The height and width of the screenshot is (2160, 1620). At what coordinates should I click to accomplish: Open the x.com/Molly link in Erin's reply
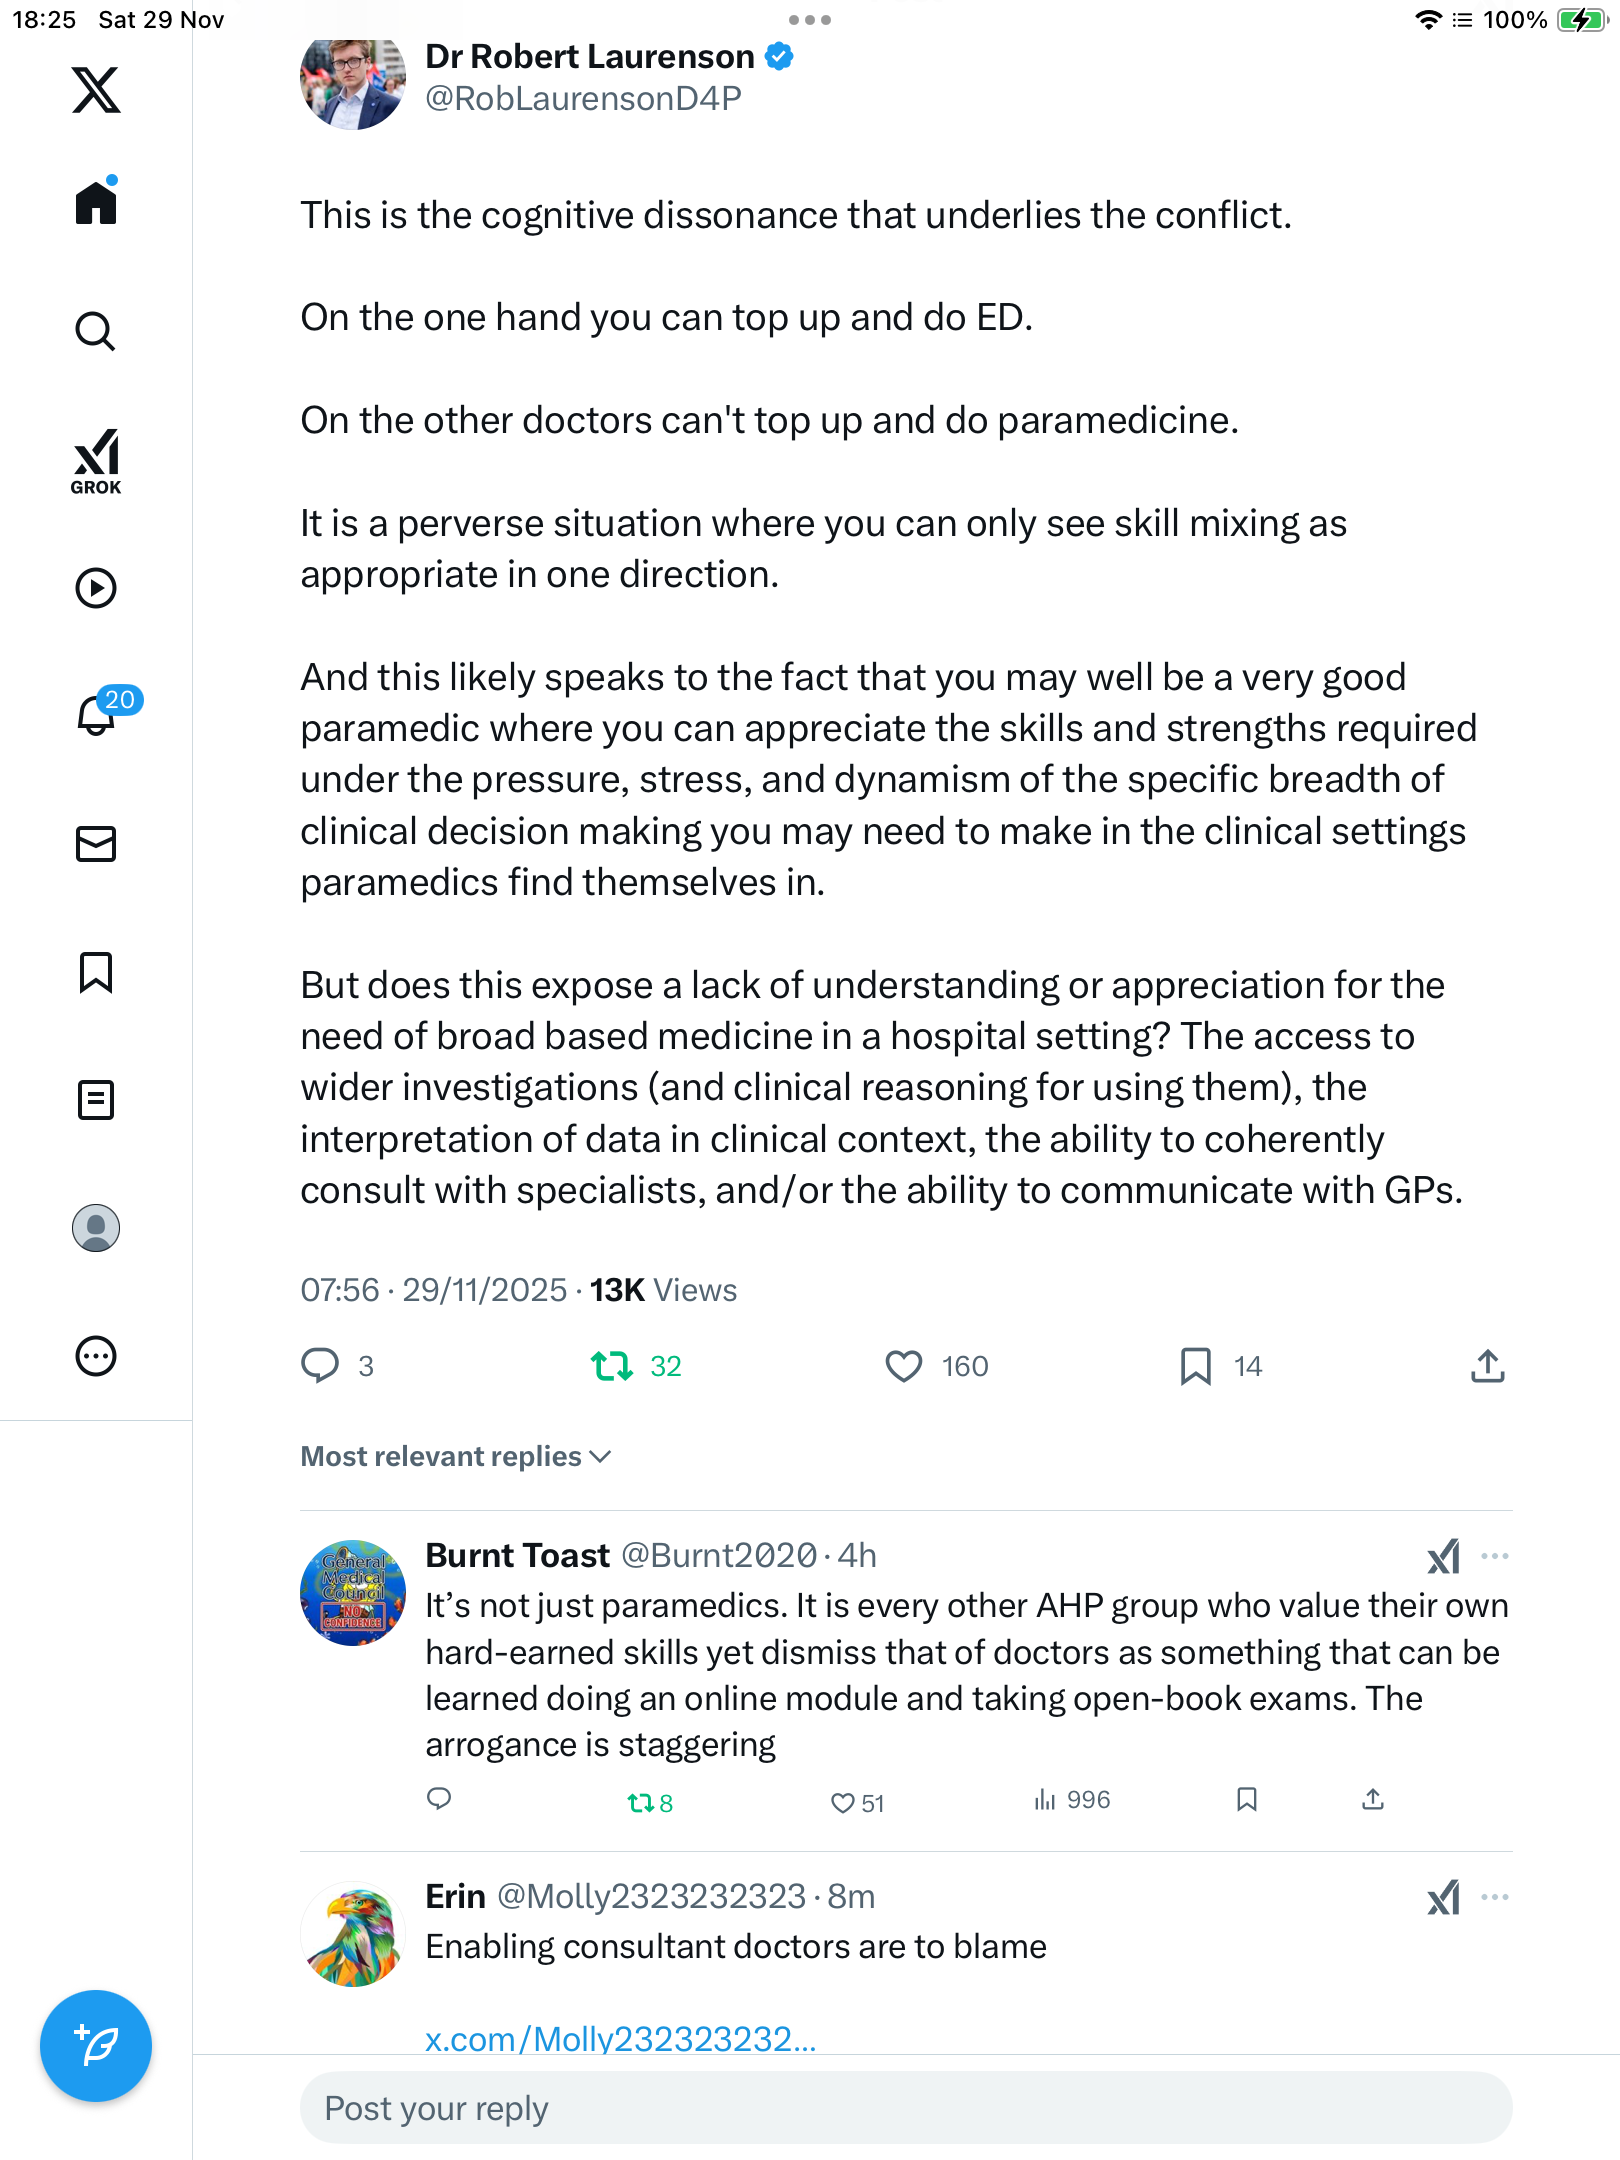[x=620, y=2038]
